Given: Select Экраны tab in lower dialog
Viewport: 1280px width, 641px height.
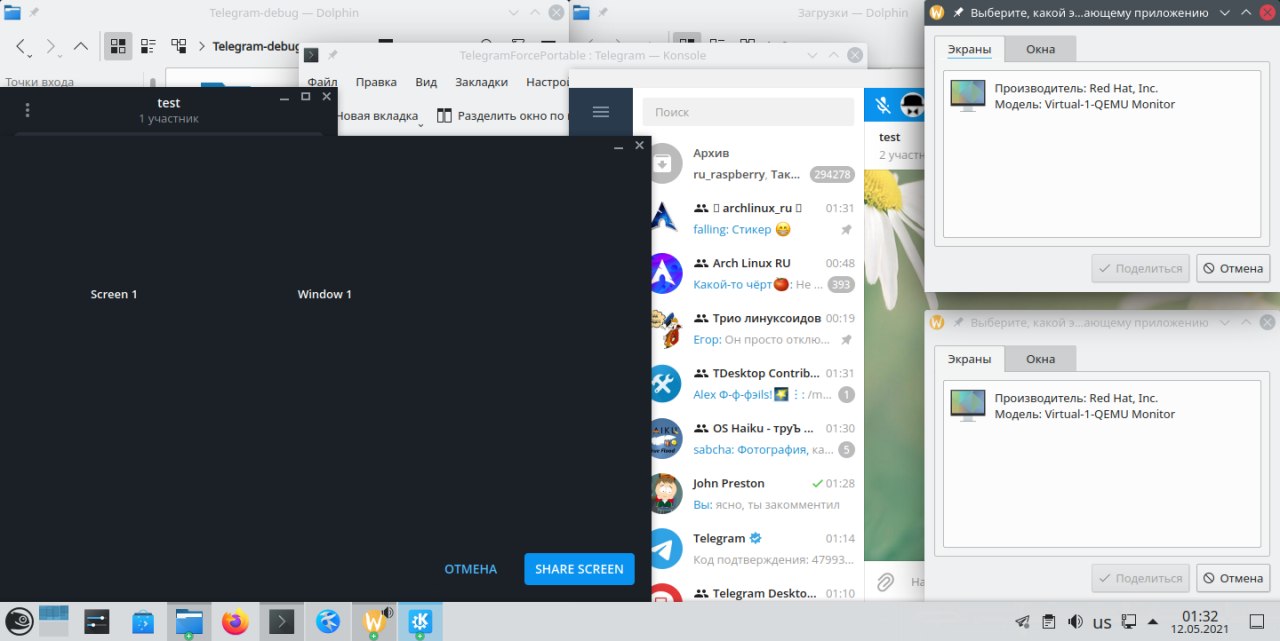Looking at the screenshot, I should pyautogui.click(x=969, y=359).
